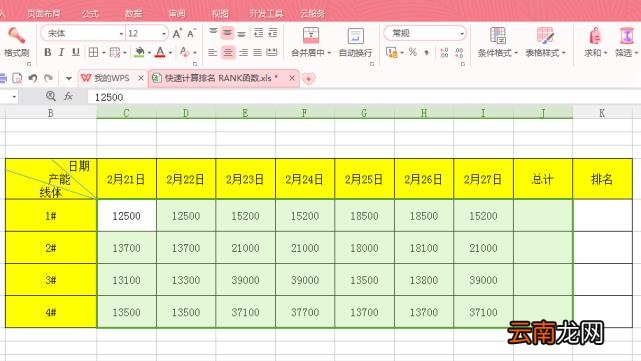This screenshot has width=641, height=361.
Task: Select column K header
Action: tap(602, 113)
